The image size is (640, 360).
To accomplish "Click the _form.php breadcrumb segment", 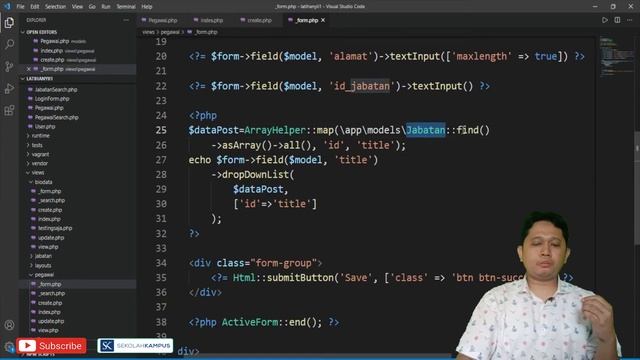I will tap(206, 32).
